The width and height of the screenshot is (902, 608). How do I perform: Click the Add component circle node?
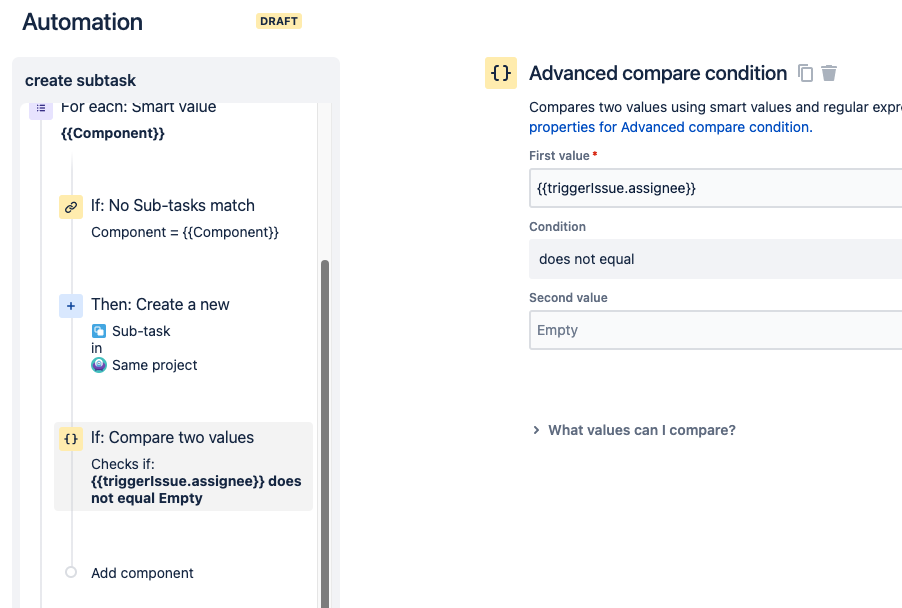click(71, 572)
